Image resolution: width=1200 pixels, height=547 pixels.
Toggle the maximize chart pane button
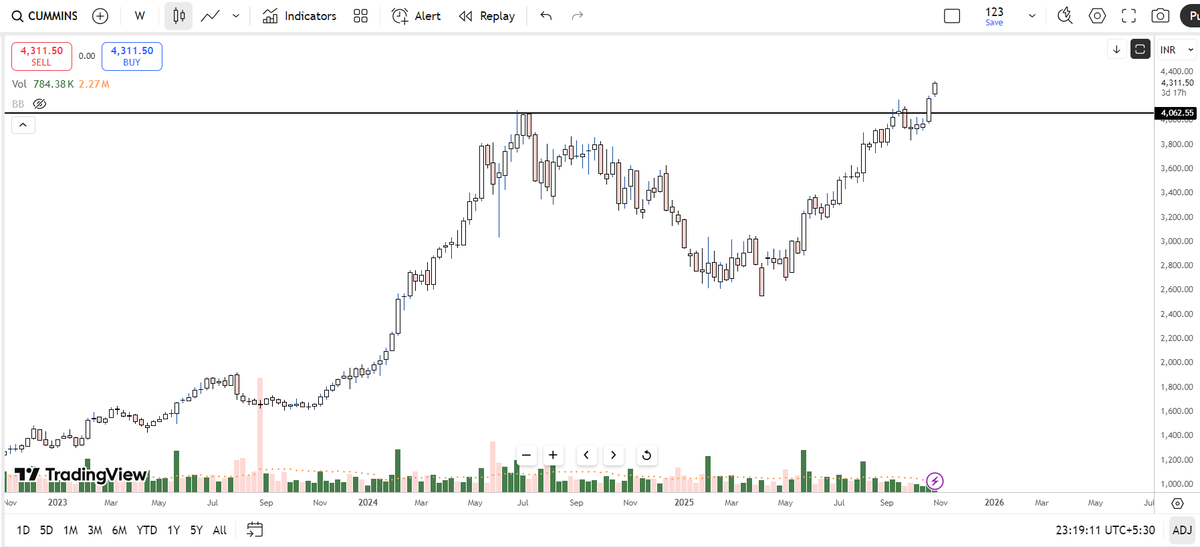click(x=1139, y=49)
